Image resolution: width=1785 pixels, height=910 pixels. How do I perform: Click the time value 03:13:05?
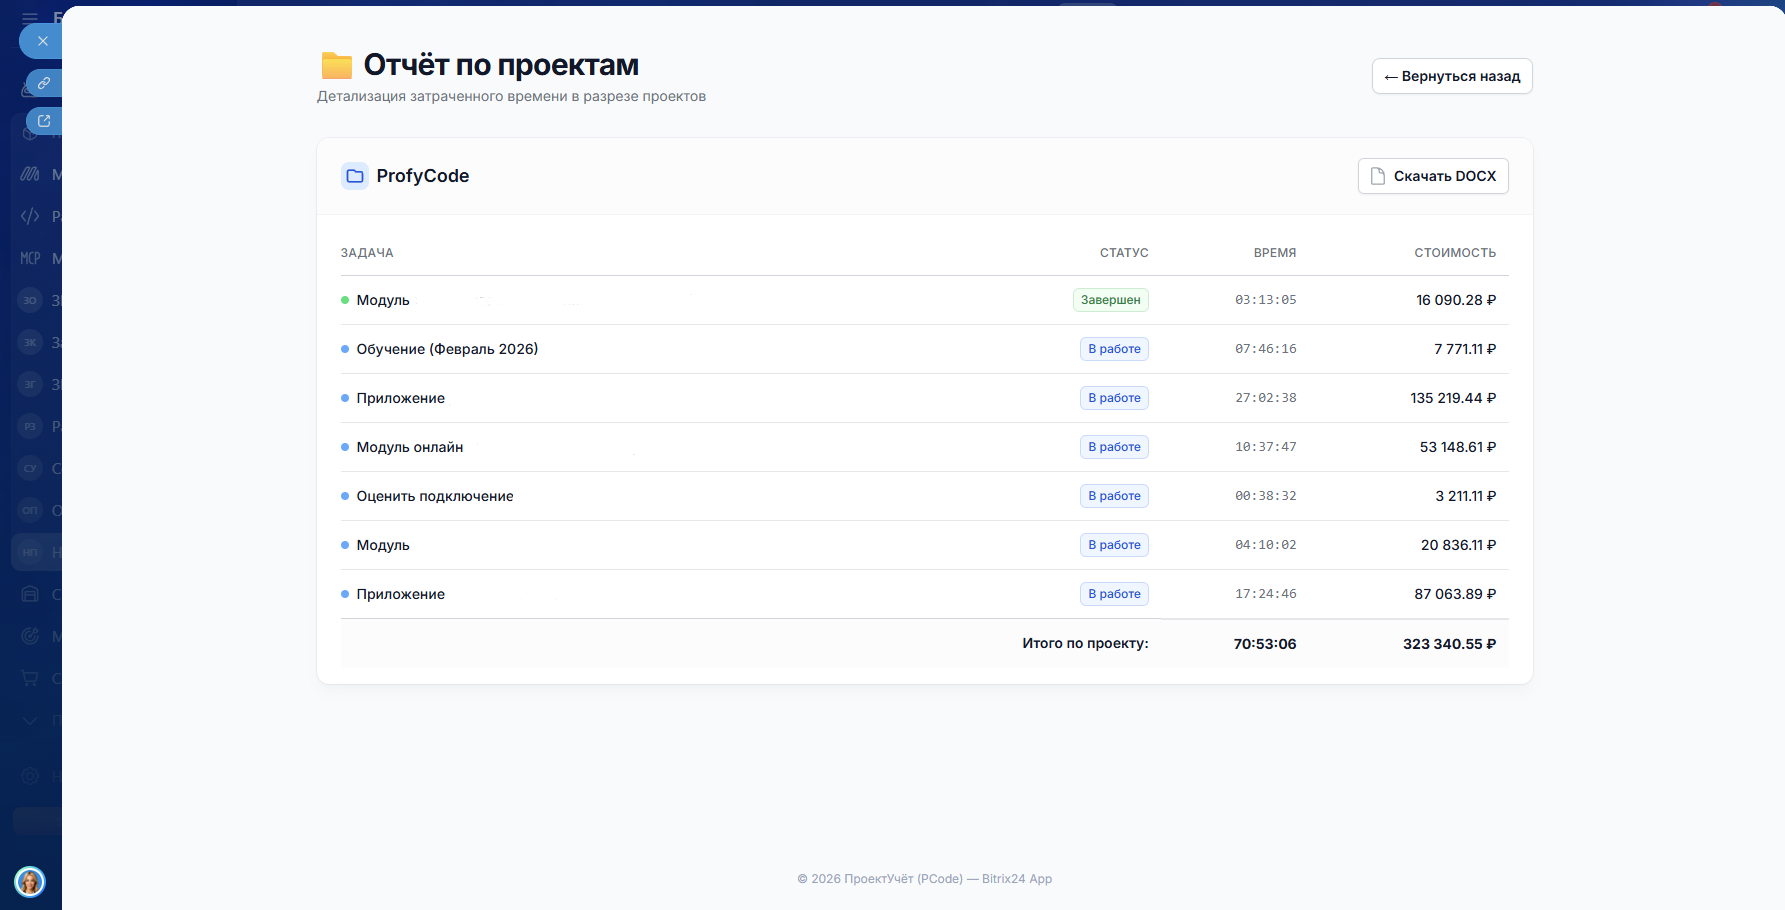(x=1266, y=300)
